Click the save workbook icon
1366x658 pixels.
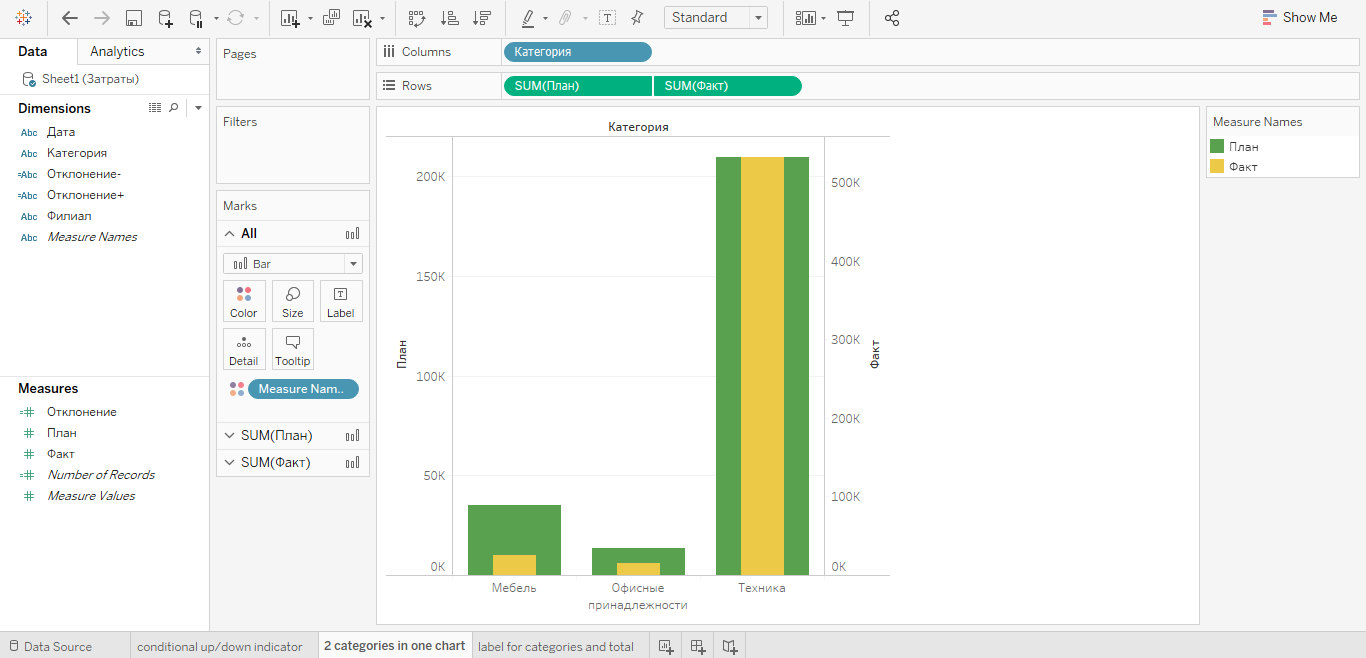[x=133, y=18]
